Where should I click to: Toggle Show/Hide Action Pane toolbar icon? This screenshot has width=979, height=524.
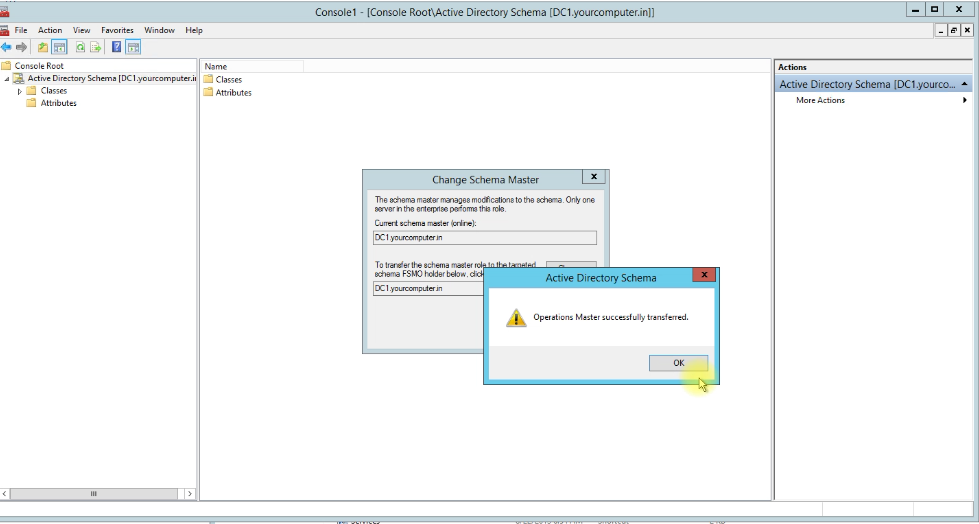(133, 47)
